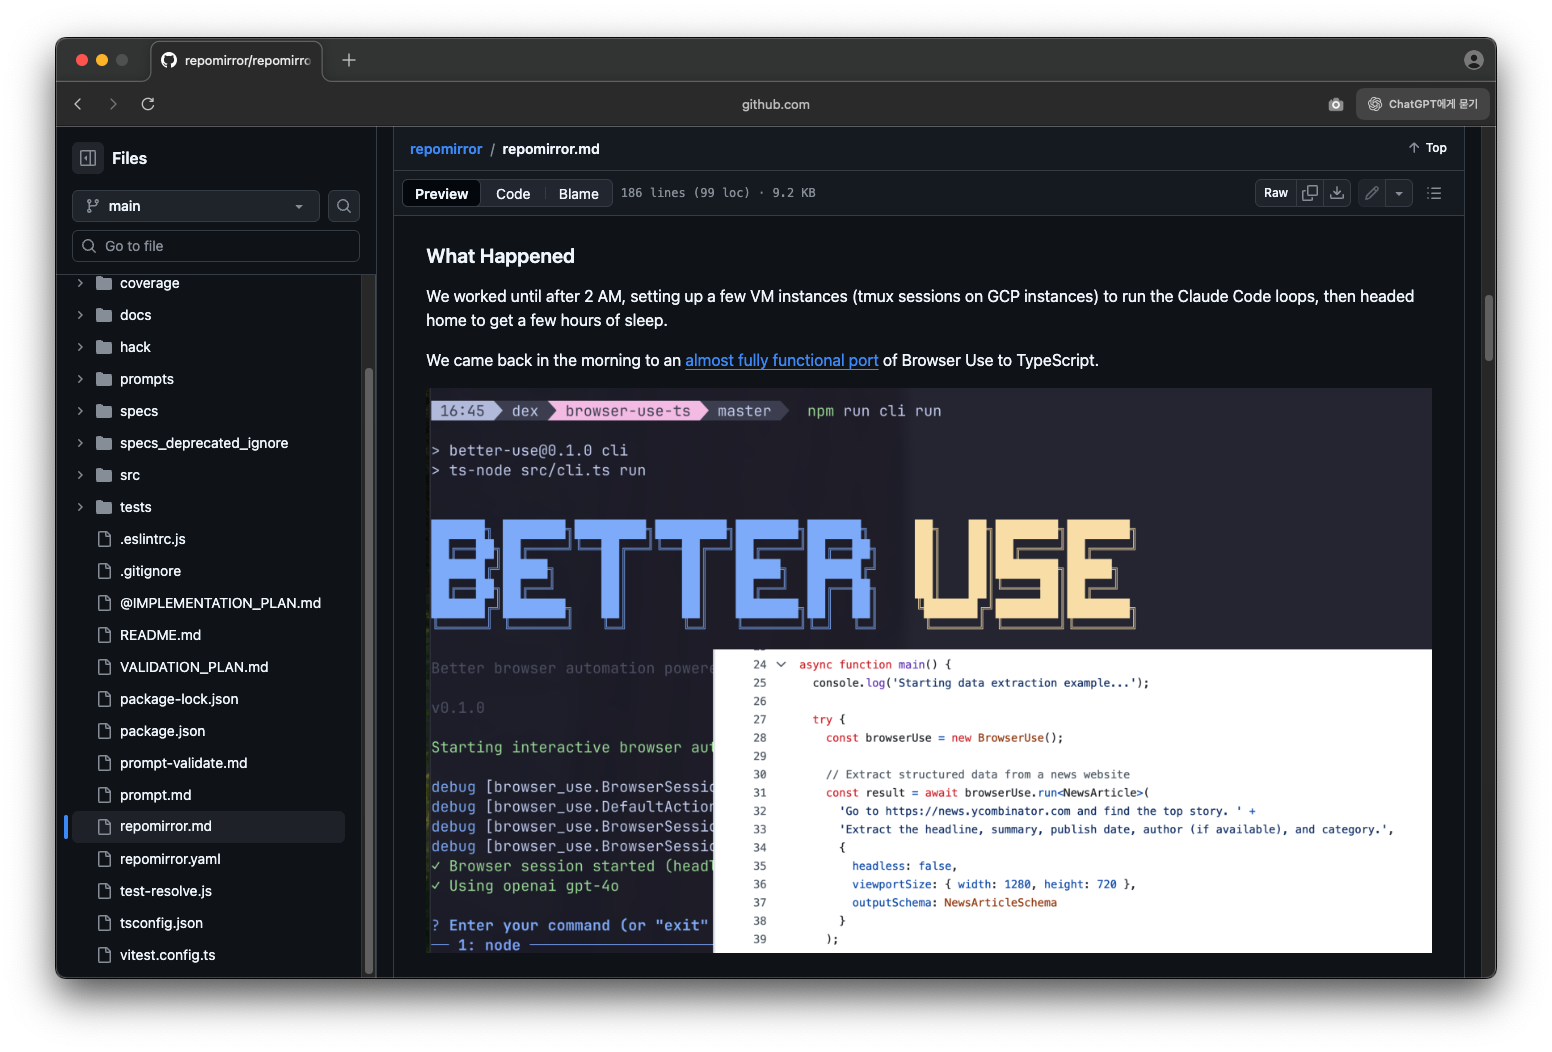Open @IMPLEMENTATION_PLAN.md file

click(220, 603)
